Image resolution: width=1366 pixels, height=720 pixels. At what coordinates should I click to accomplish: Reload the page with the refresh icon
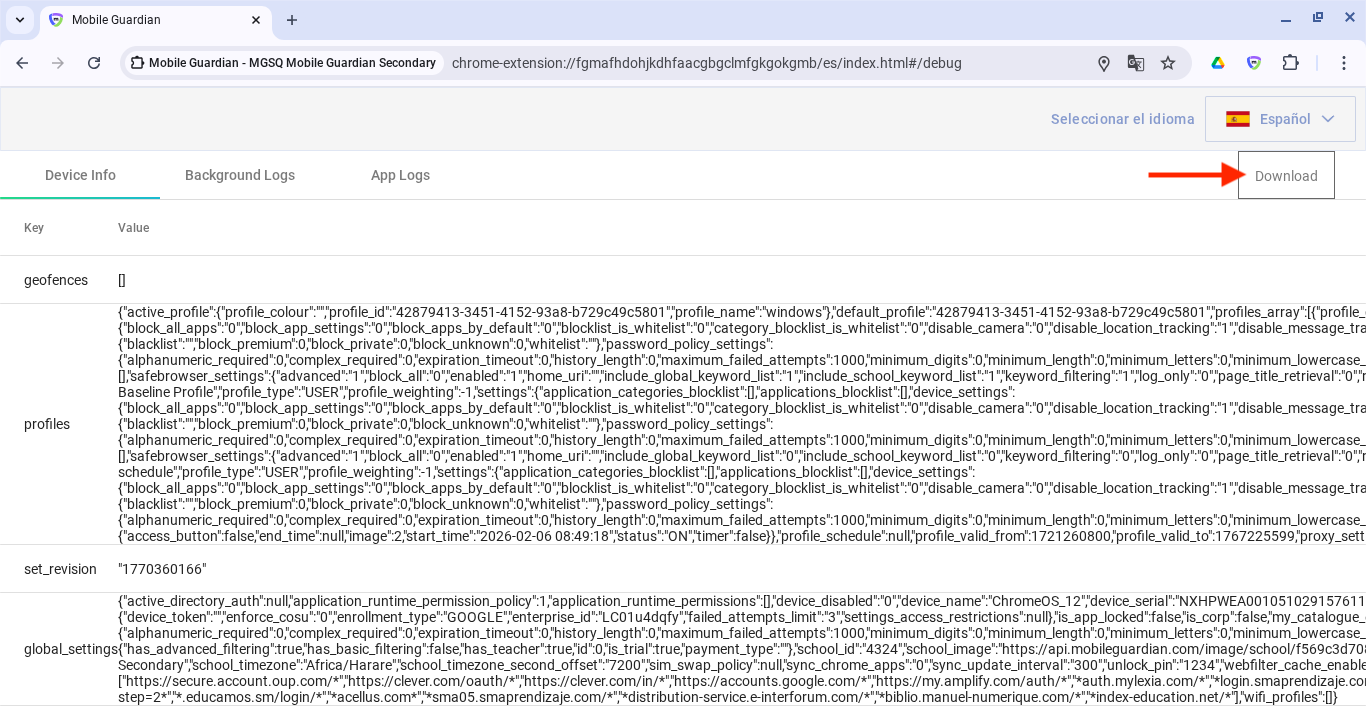pyautogui.click(x=94, y=63)
